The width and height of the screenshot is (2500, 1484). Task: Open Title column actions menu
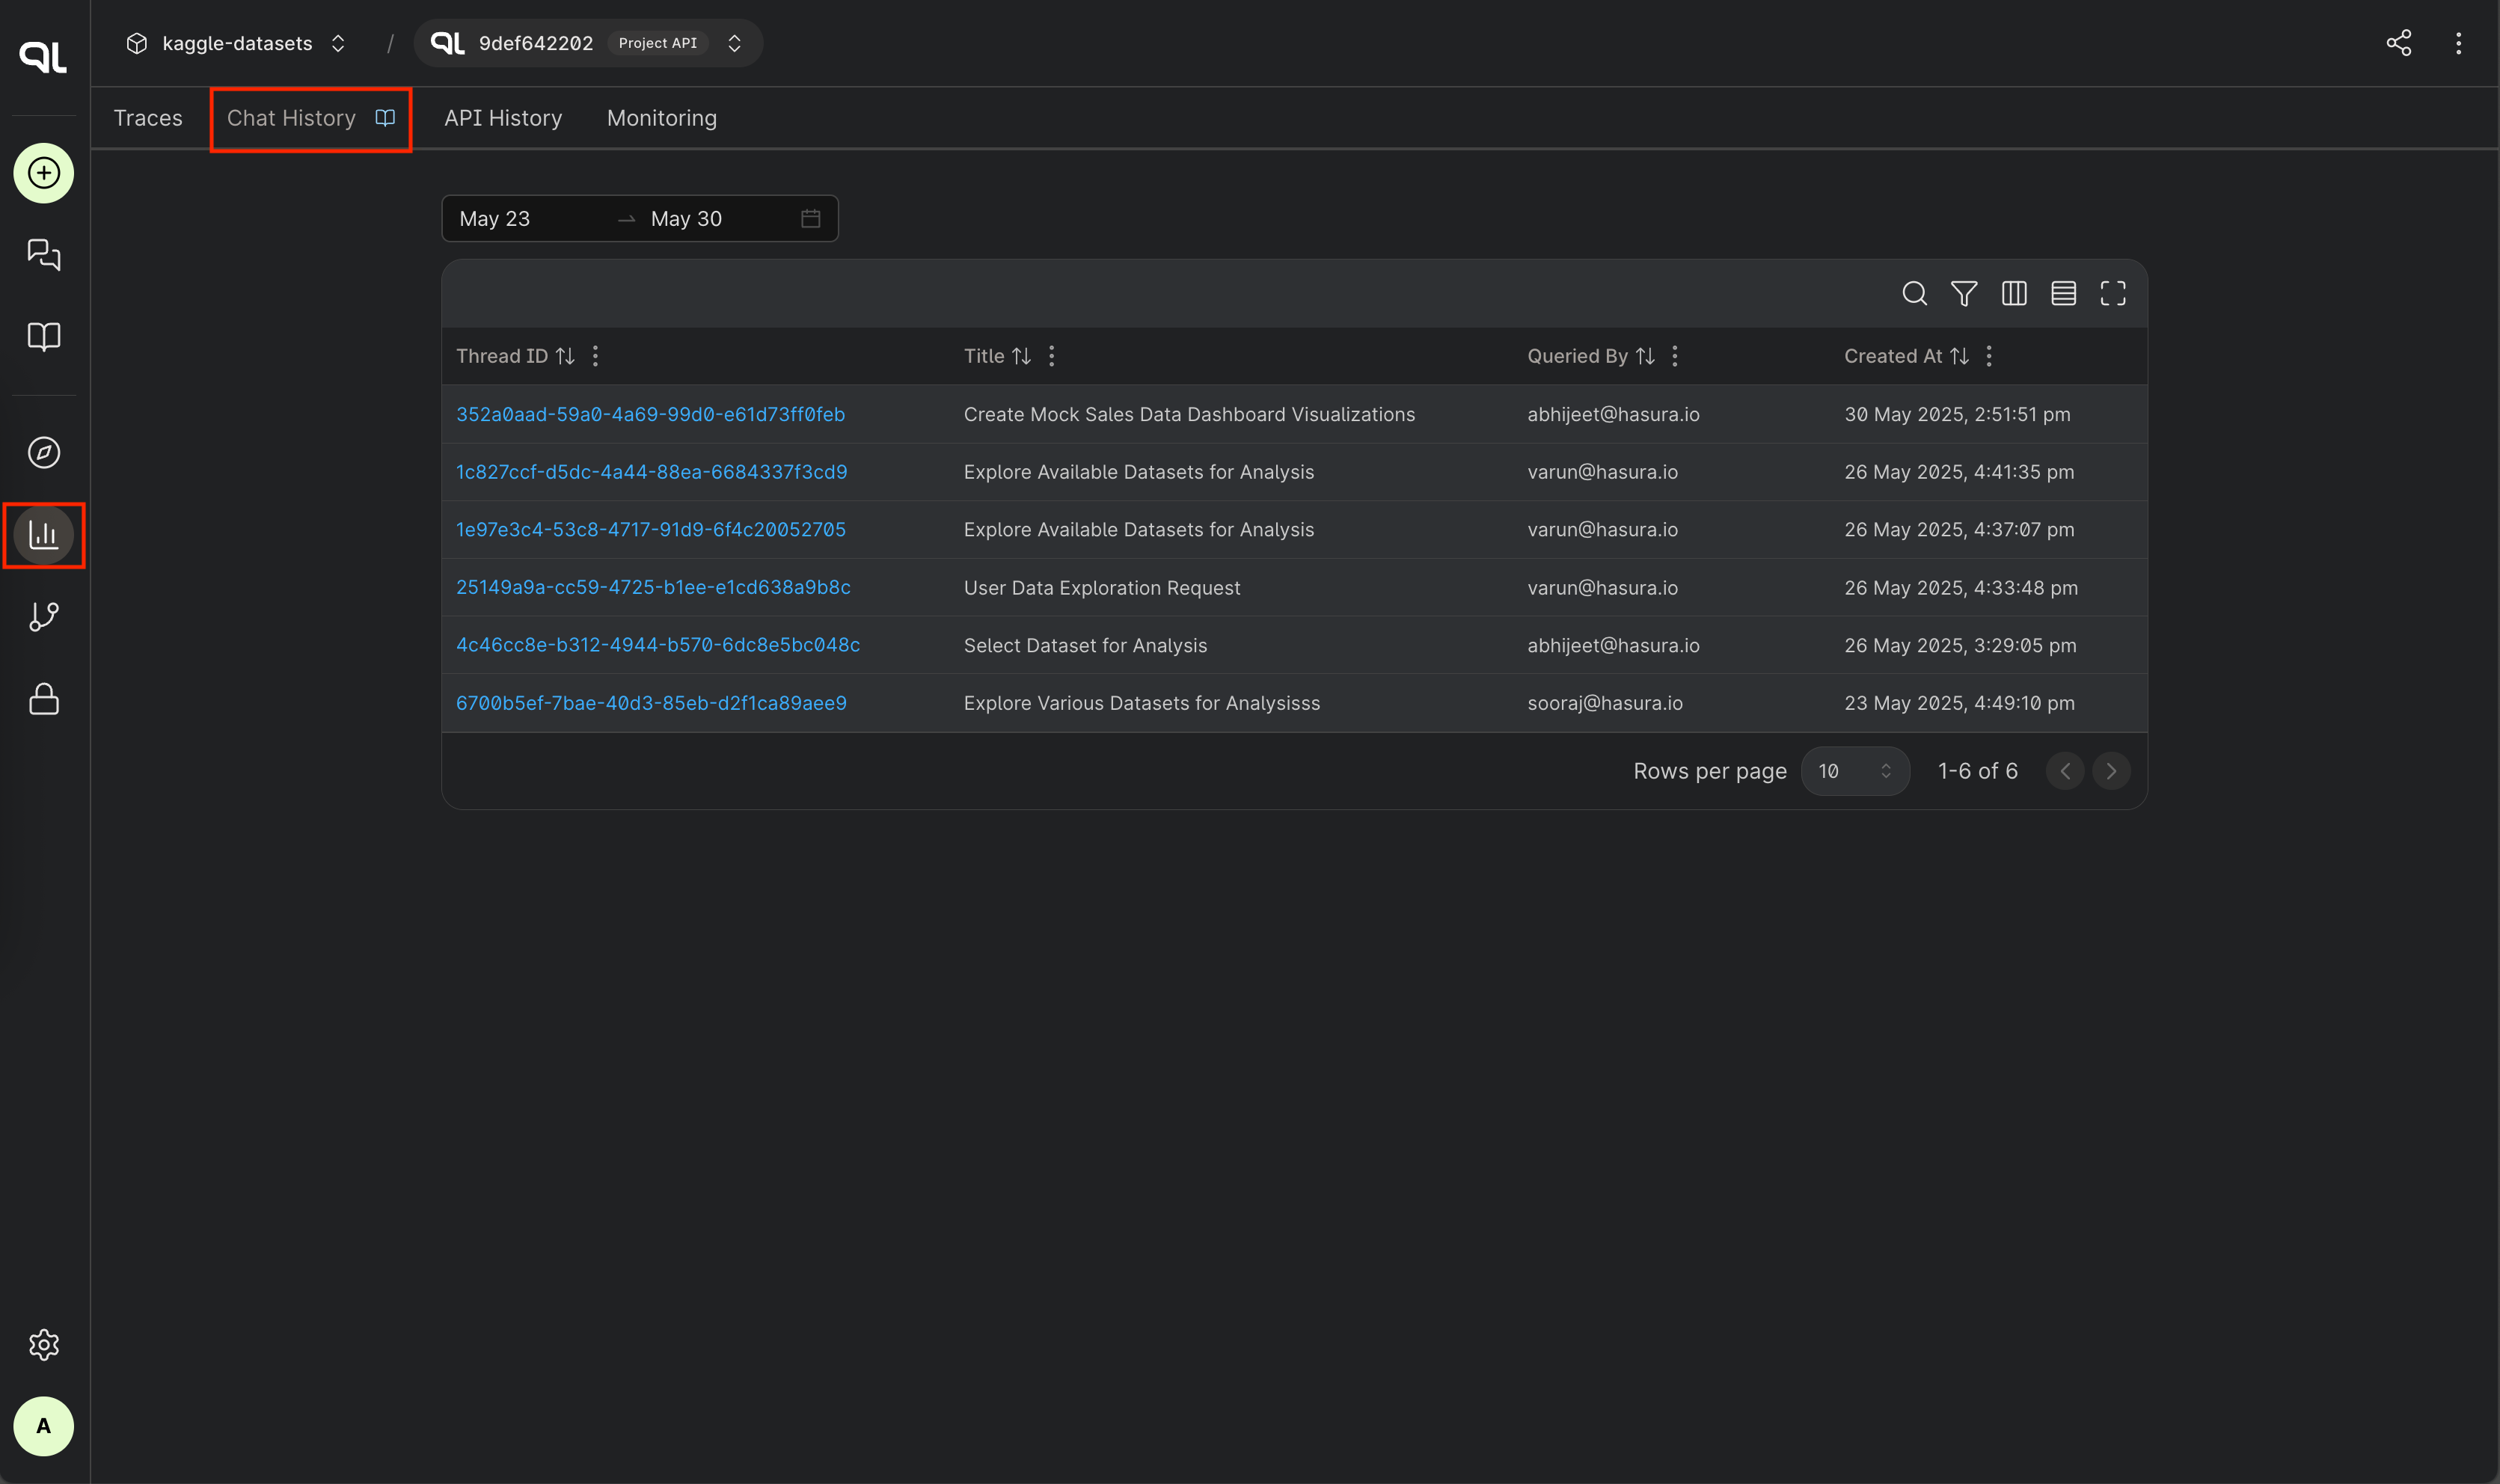click(x=1051, y=356)
